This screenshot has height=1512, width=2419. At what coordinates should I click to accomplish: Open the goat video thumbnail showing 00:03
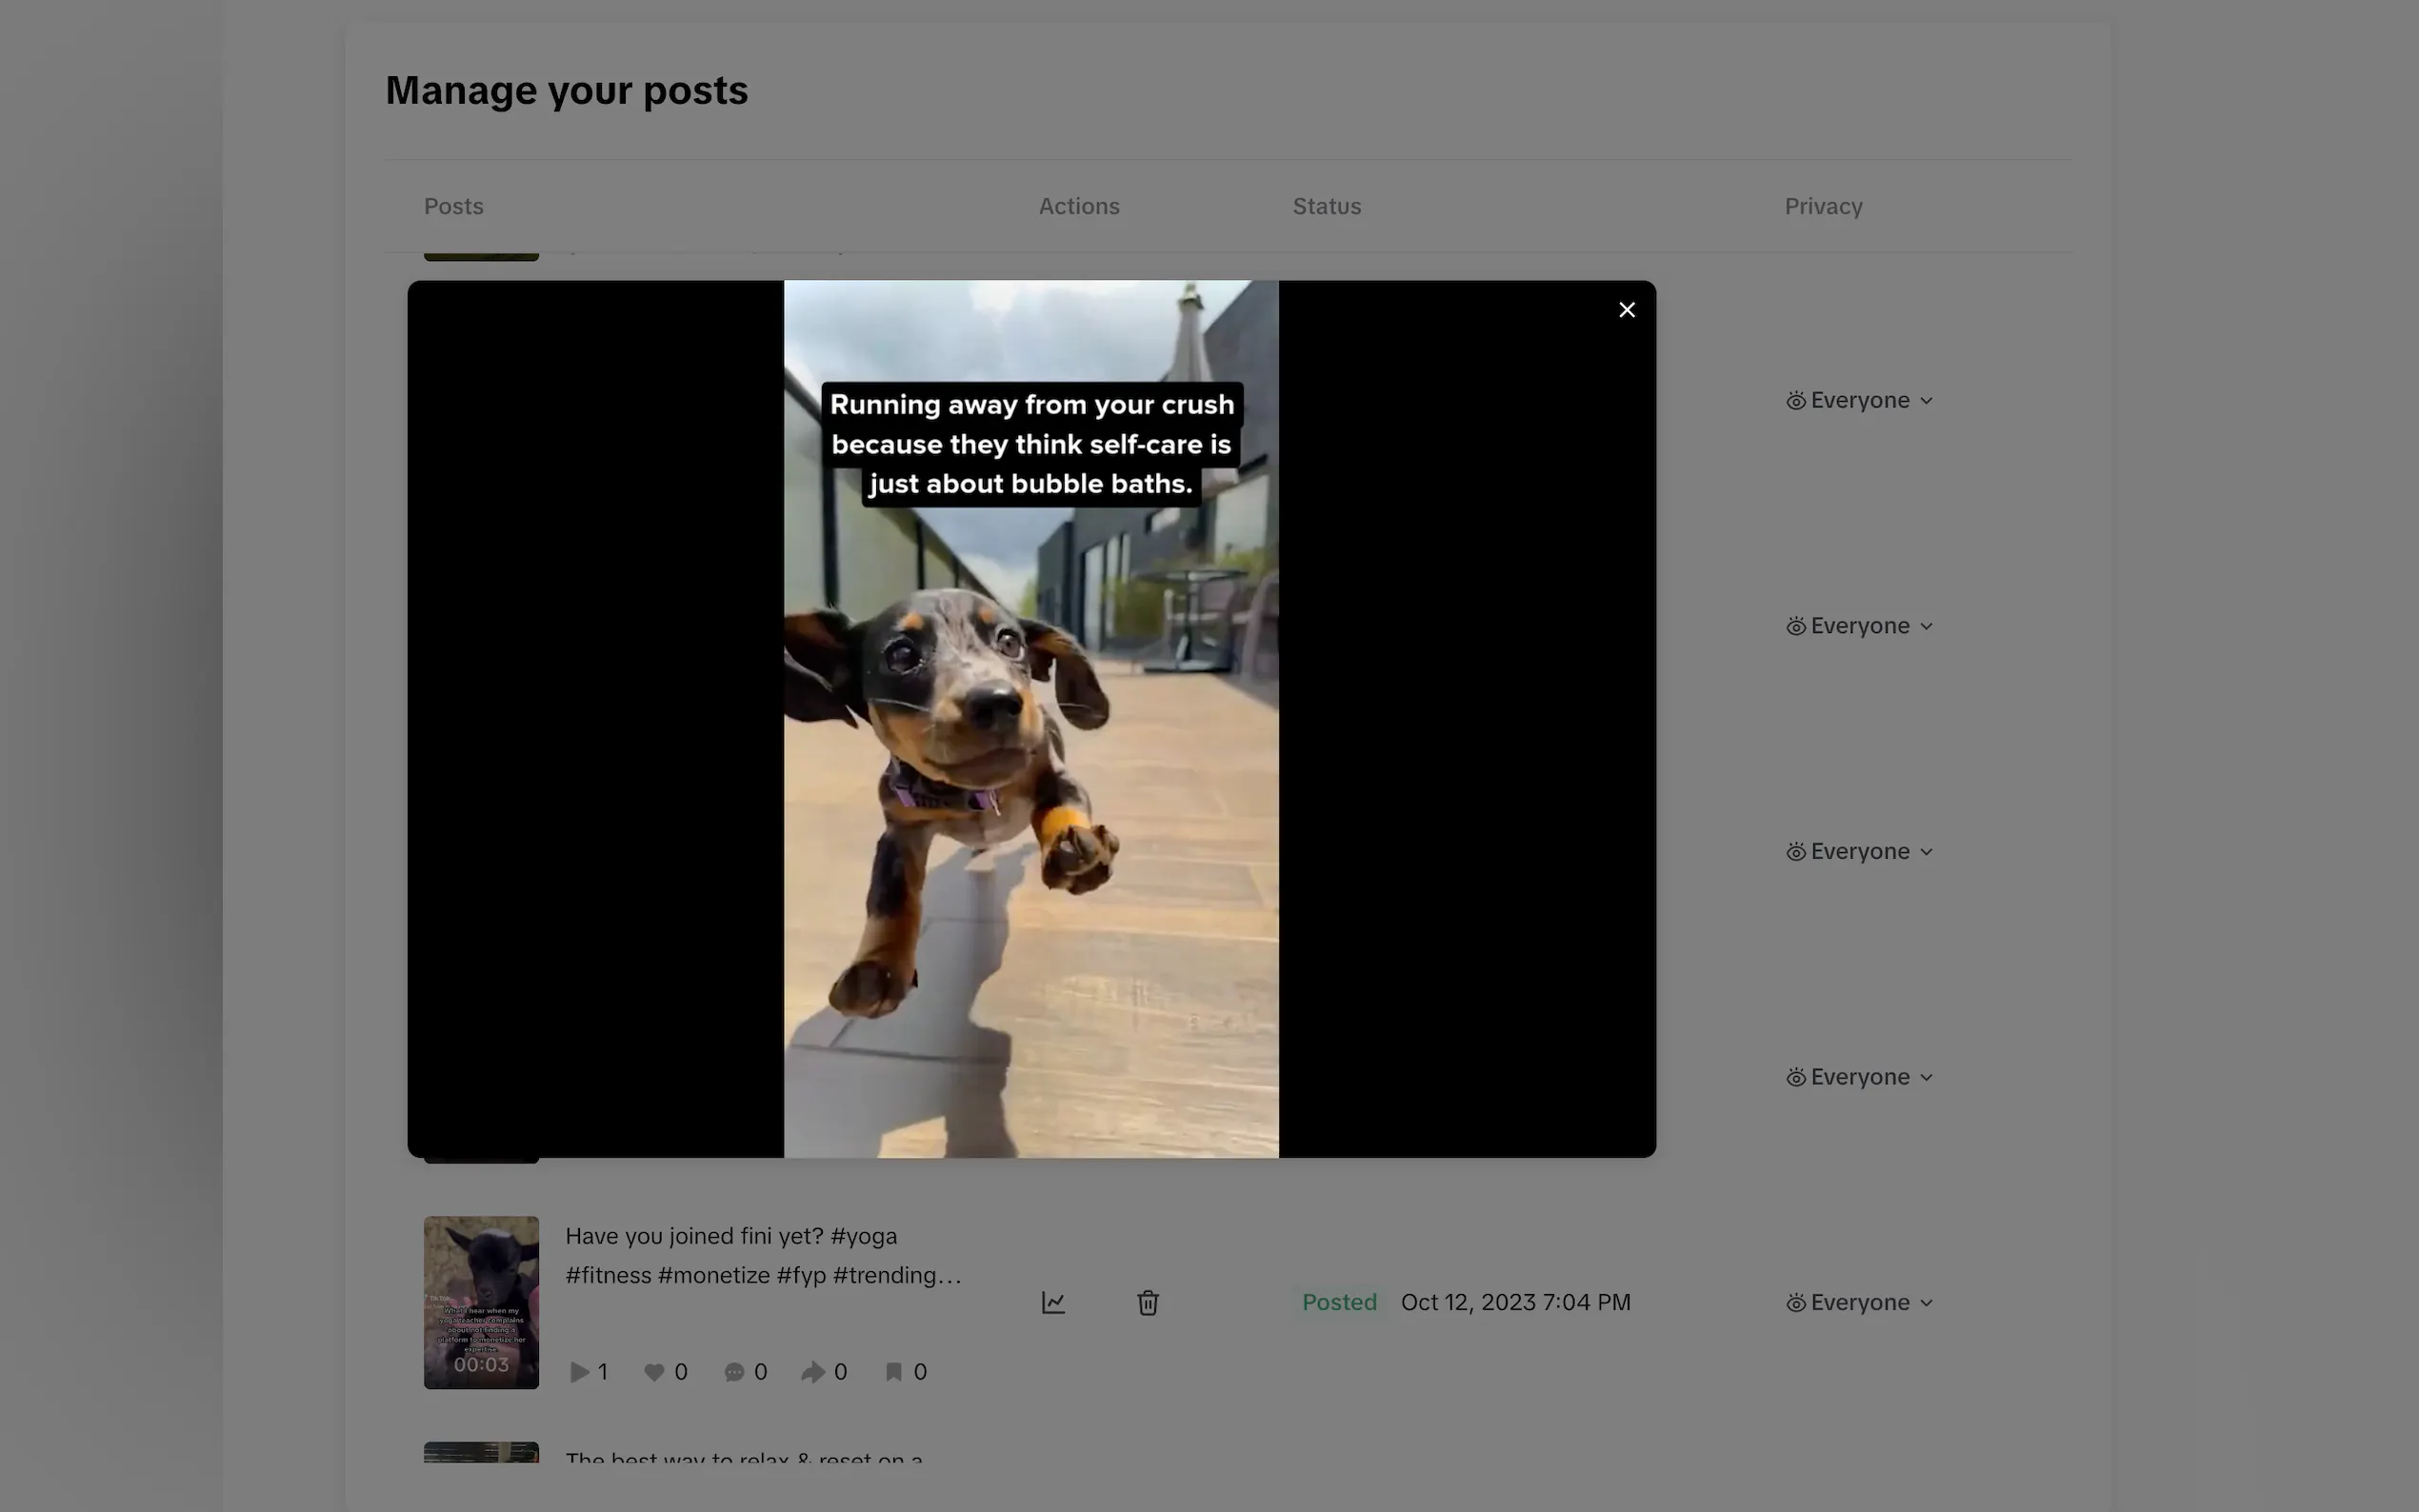(x=481, y=1300)
